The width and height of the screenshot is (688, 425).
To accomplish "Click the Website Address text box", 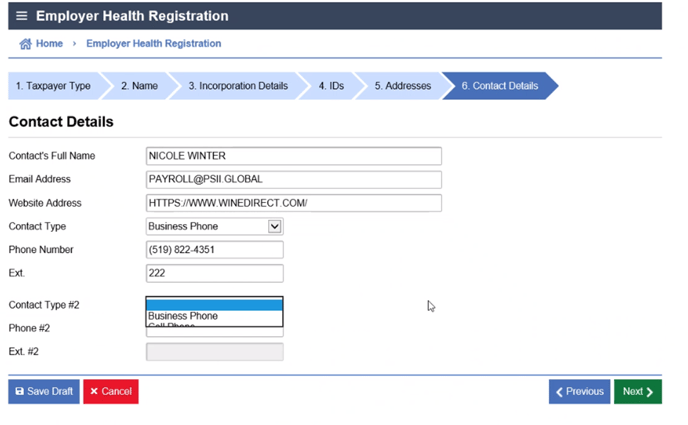I will [293, 203].
